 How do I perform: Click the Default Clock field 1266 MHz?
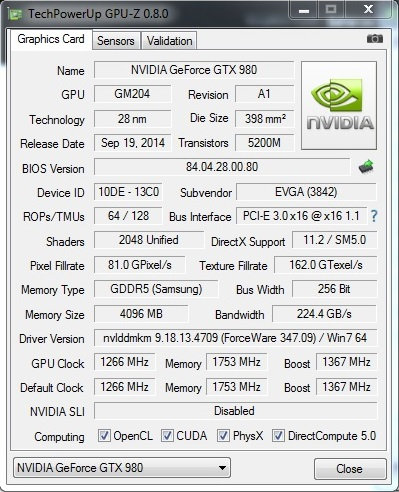click(124, 387)
